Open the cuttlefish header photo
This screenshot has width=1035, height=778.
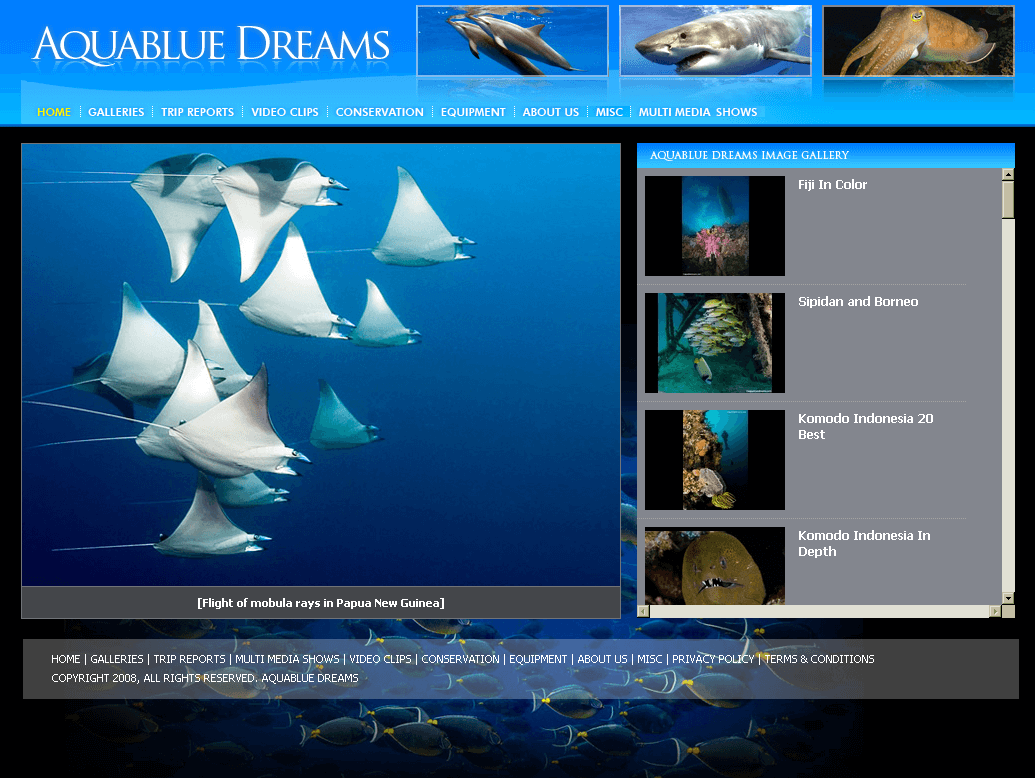click(x=918, y=41)
